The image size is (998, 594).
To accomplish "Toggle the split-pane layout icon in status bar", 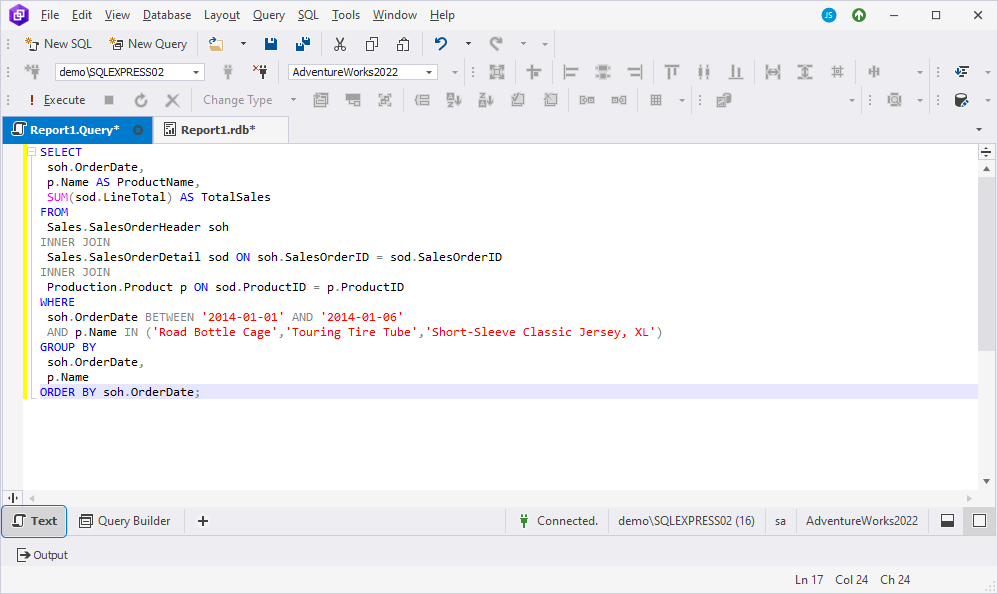I will (x=948, y=521).
